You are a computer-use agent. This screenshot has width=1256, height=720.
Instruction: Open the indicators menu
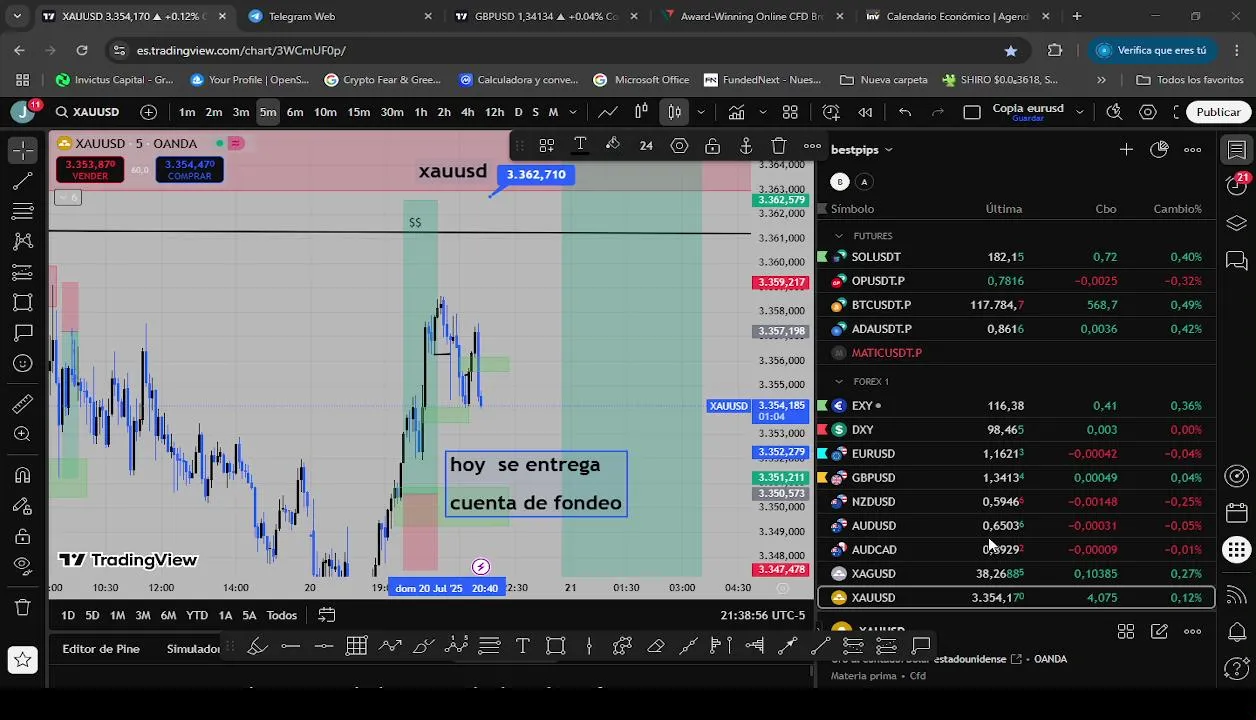click(x=737, y=112)
